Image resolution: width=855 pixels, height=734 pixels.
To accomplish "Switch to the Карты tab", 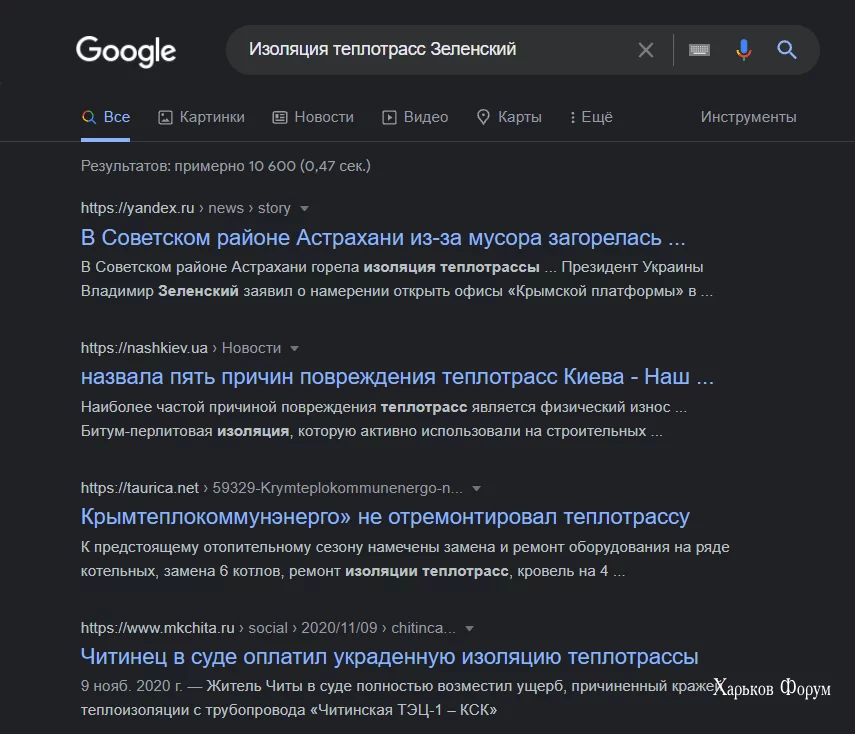I will [x=509, y=117].
